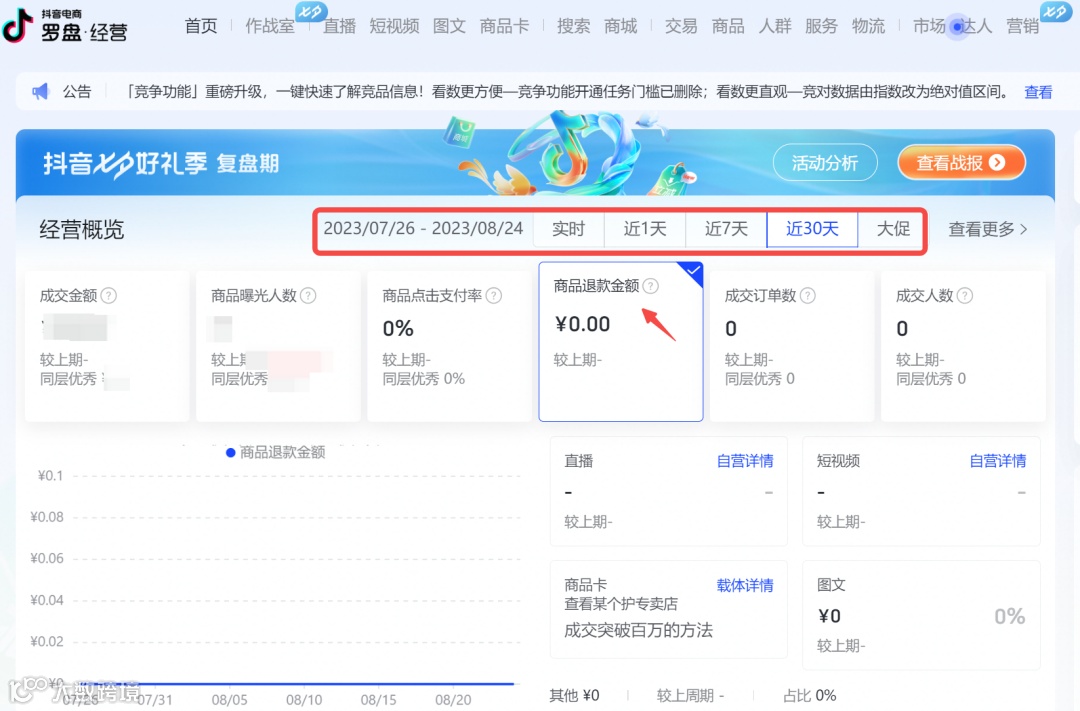The height and width of the screenshot is (711, 1080).
Task: Open help icon beside 成交人数
Action: point(965,296)
